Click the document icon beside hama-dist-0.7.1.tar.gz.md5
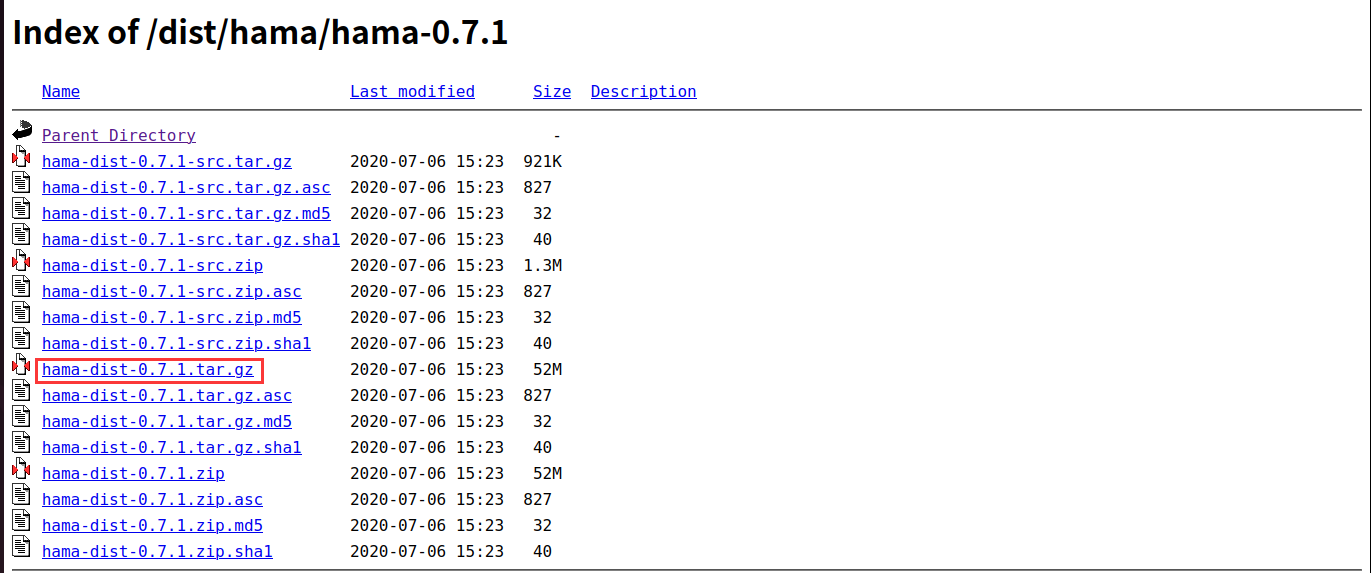The width and height of the screenshot is (1371, 573). point(22,416)
